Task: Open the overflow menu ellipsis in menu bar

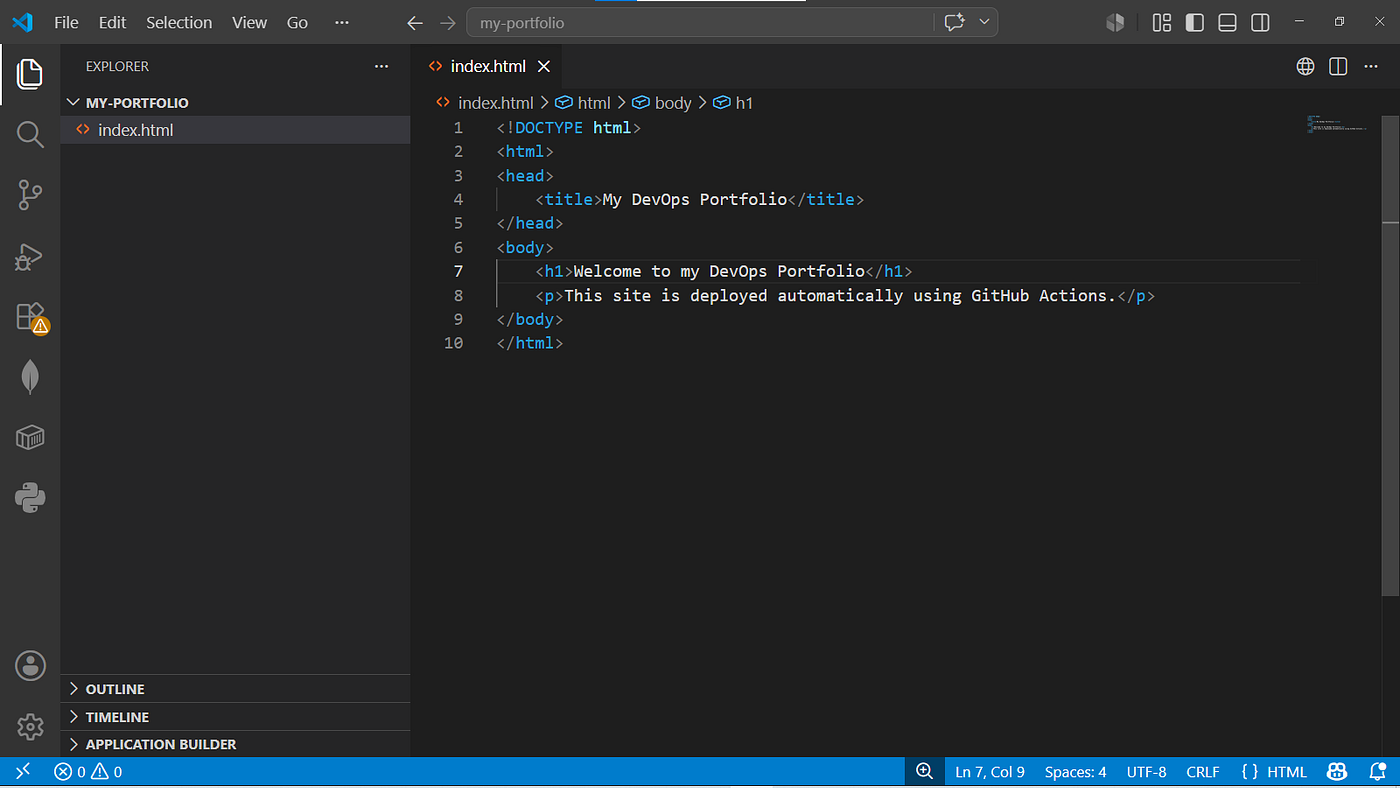Action: point(342,22)
